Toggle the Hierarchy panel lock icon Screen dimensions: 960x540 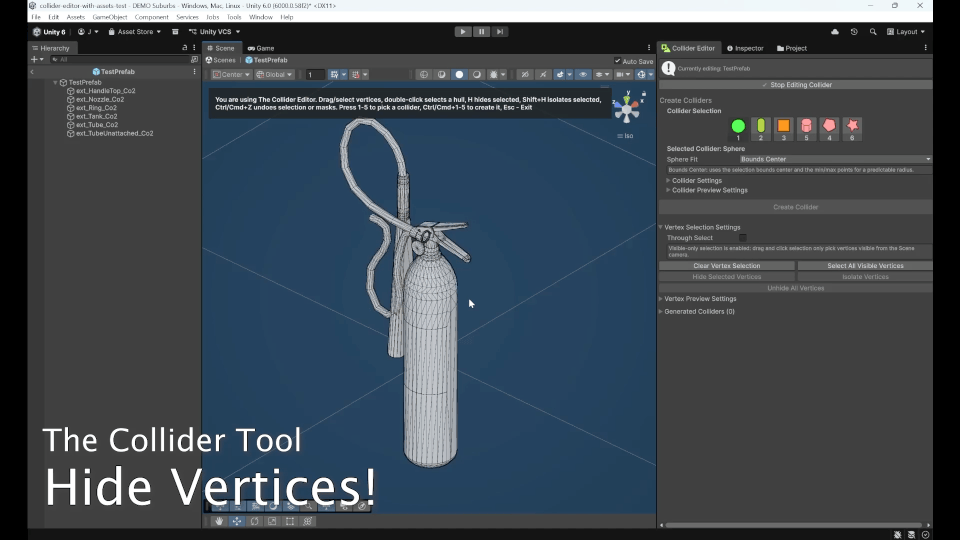click(x=184, y=48)
